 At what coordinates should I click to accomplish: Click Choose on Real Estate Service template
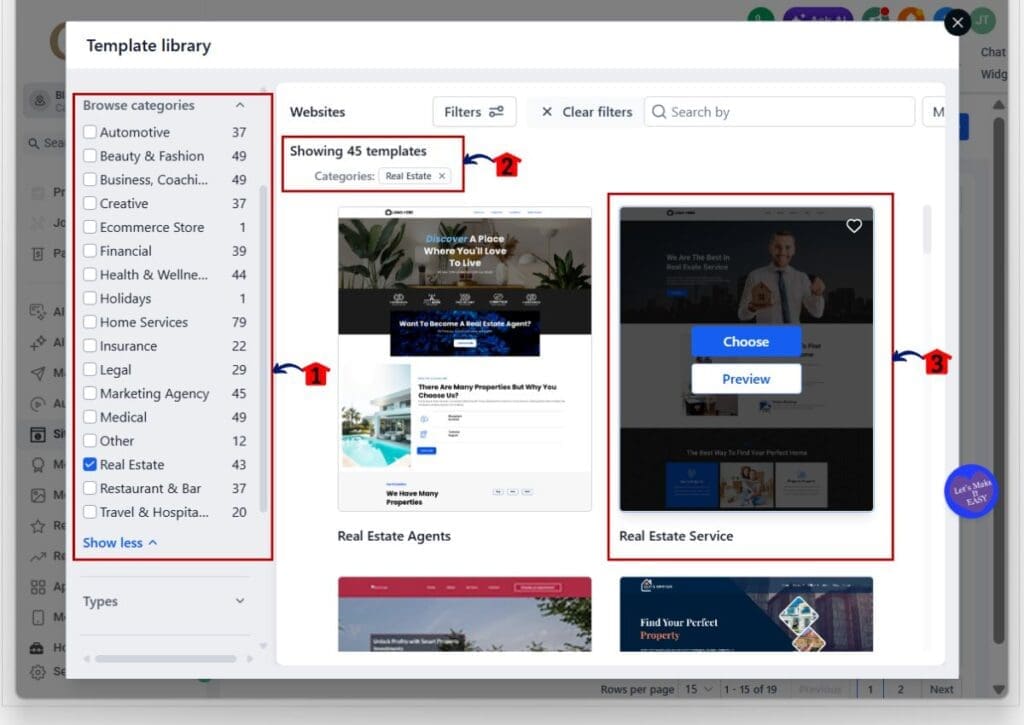pyautogui.click(x=746, y=342)
